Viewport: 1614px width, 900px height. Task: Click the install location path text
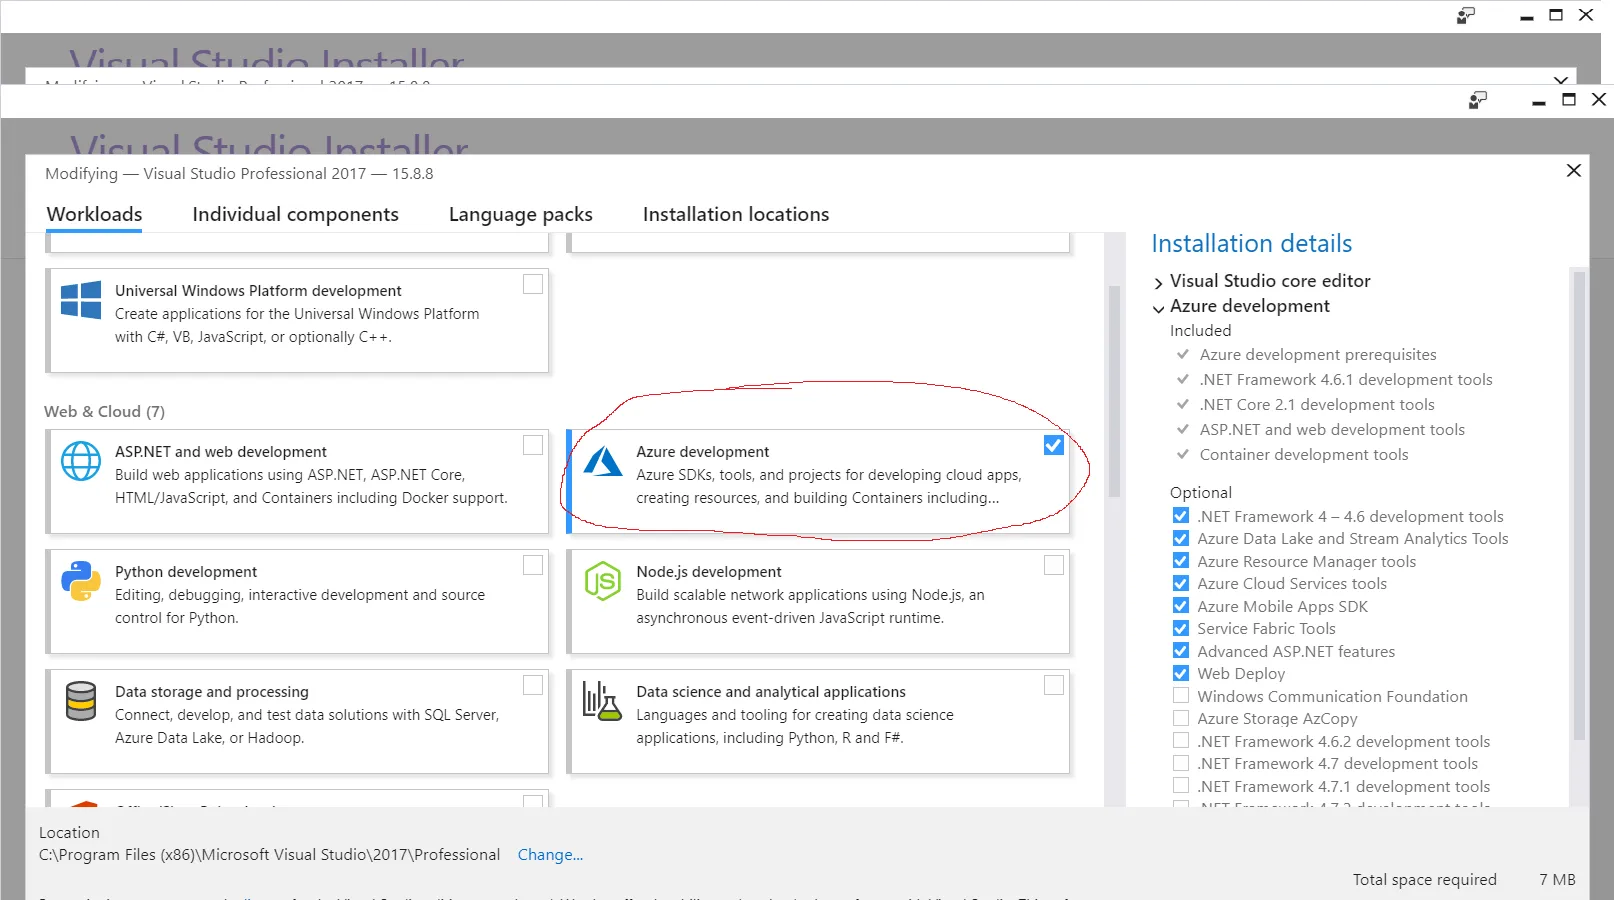[269, 855]
